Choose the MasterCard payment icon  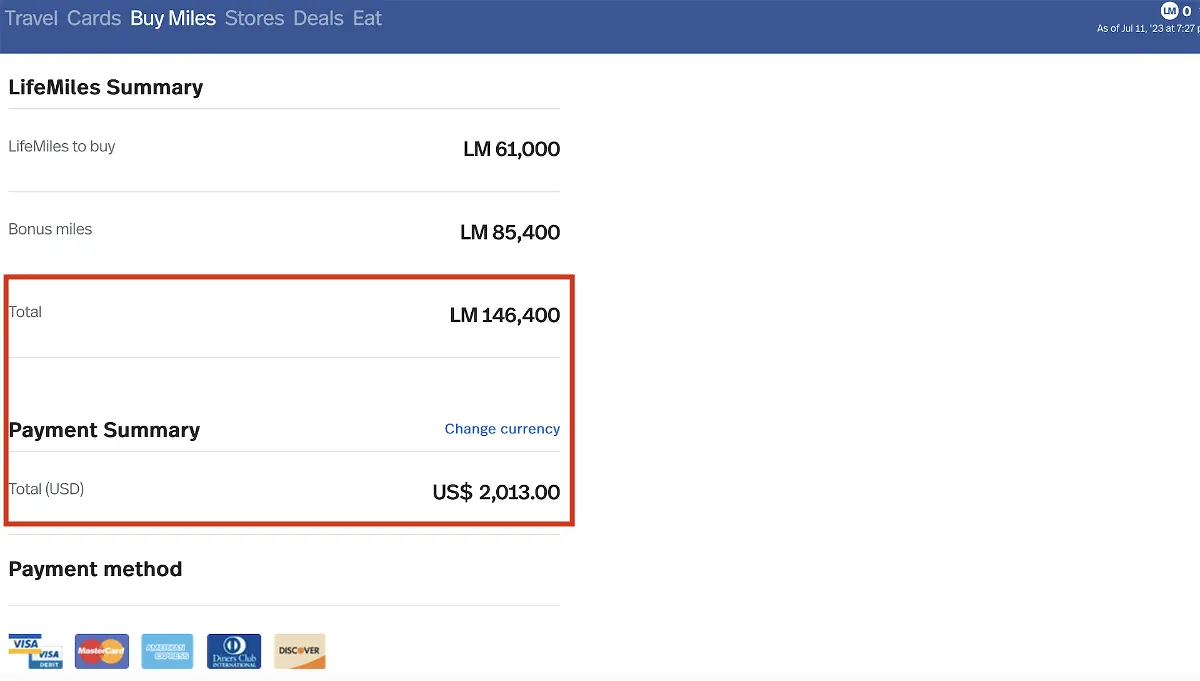[x=101, y=651]
